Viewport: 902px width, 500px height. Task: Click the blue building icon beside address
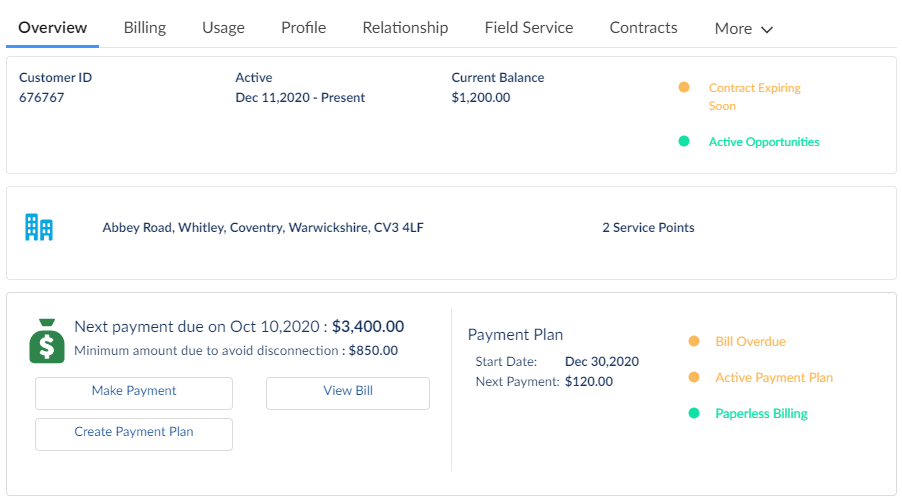(39, 227)
